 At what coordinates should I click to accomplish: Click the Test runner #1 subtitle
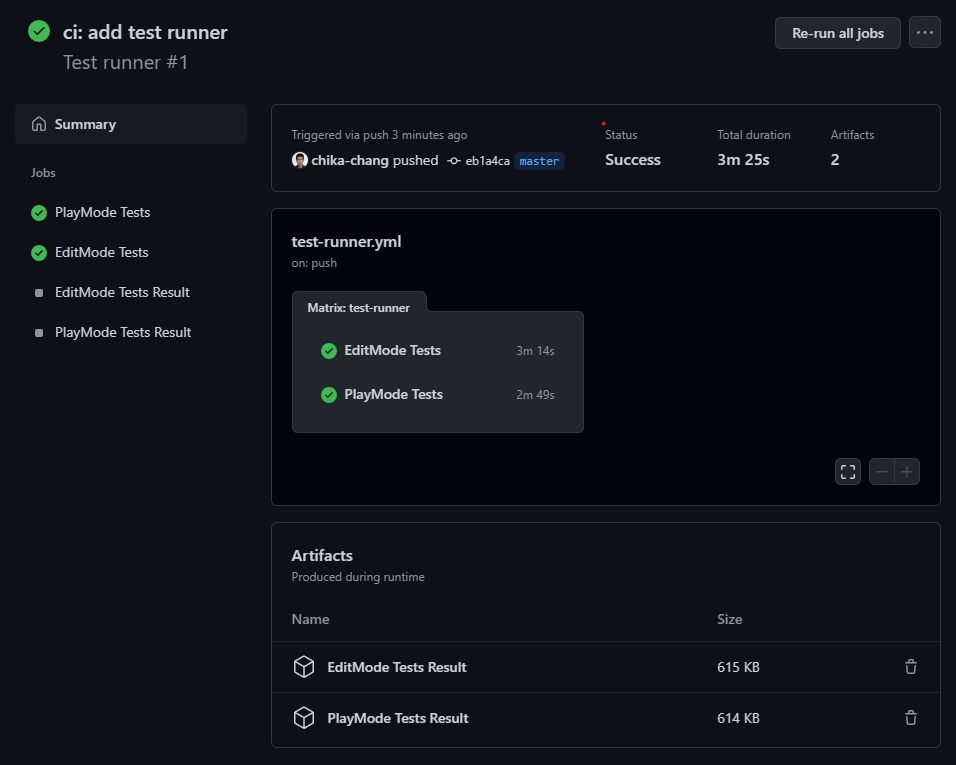coord(126,63)
